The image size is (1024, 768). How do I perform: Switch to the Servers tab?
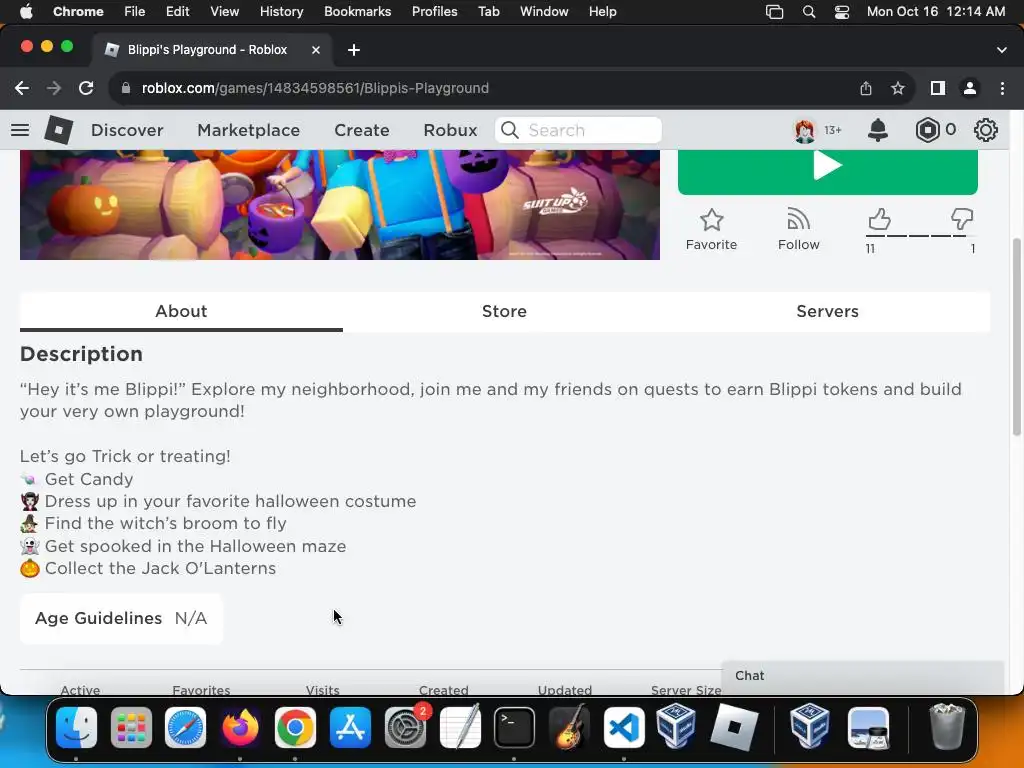click(x=827, y=312)
